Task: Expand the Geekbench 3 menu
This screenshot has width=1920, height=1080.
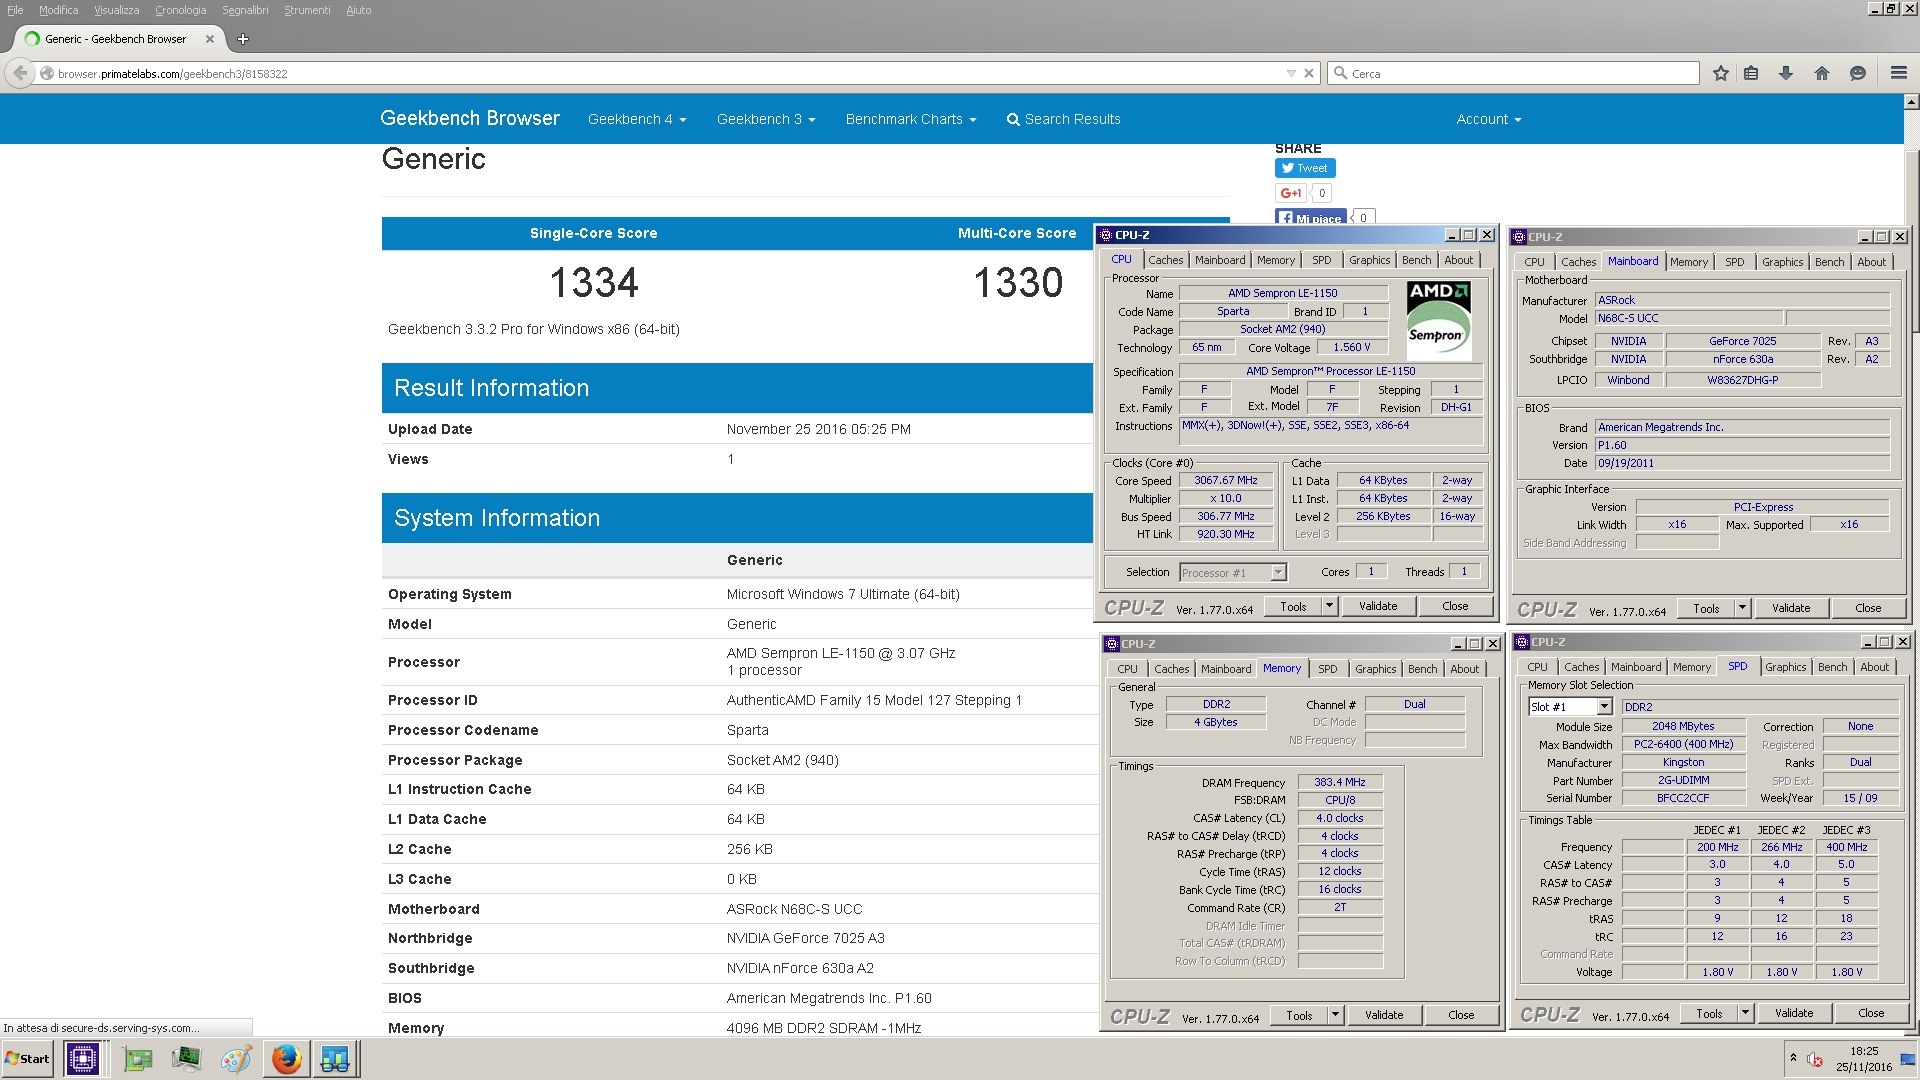Action: pyautogui.click(x=766, y=119)
